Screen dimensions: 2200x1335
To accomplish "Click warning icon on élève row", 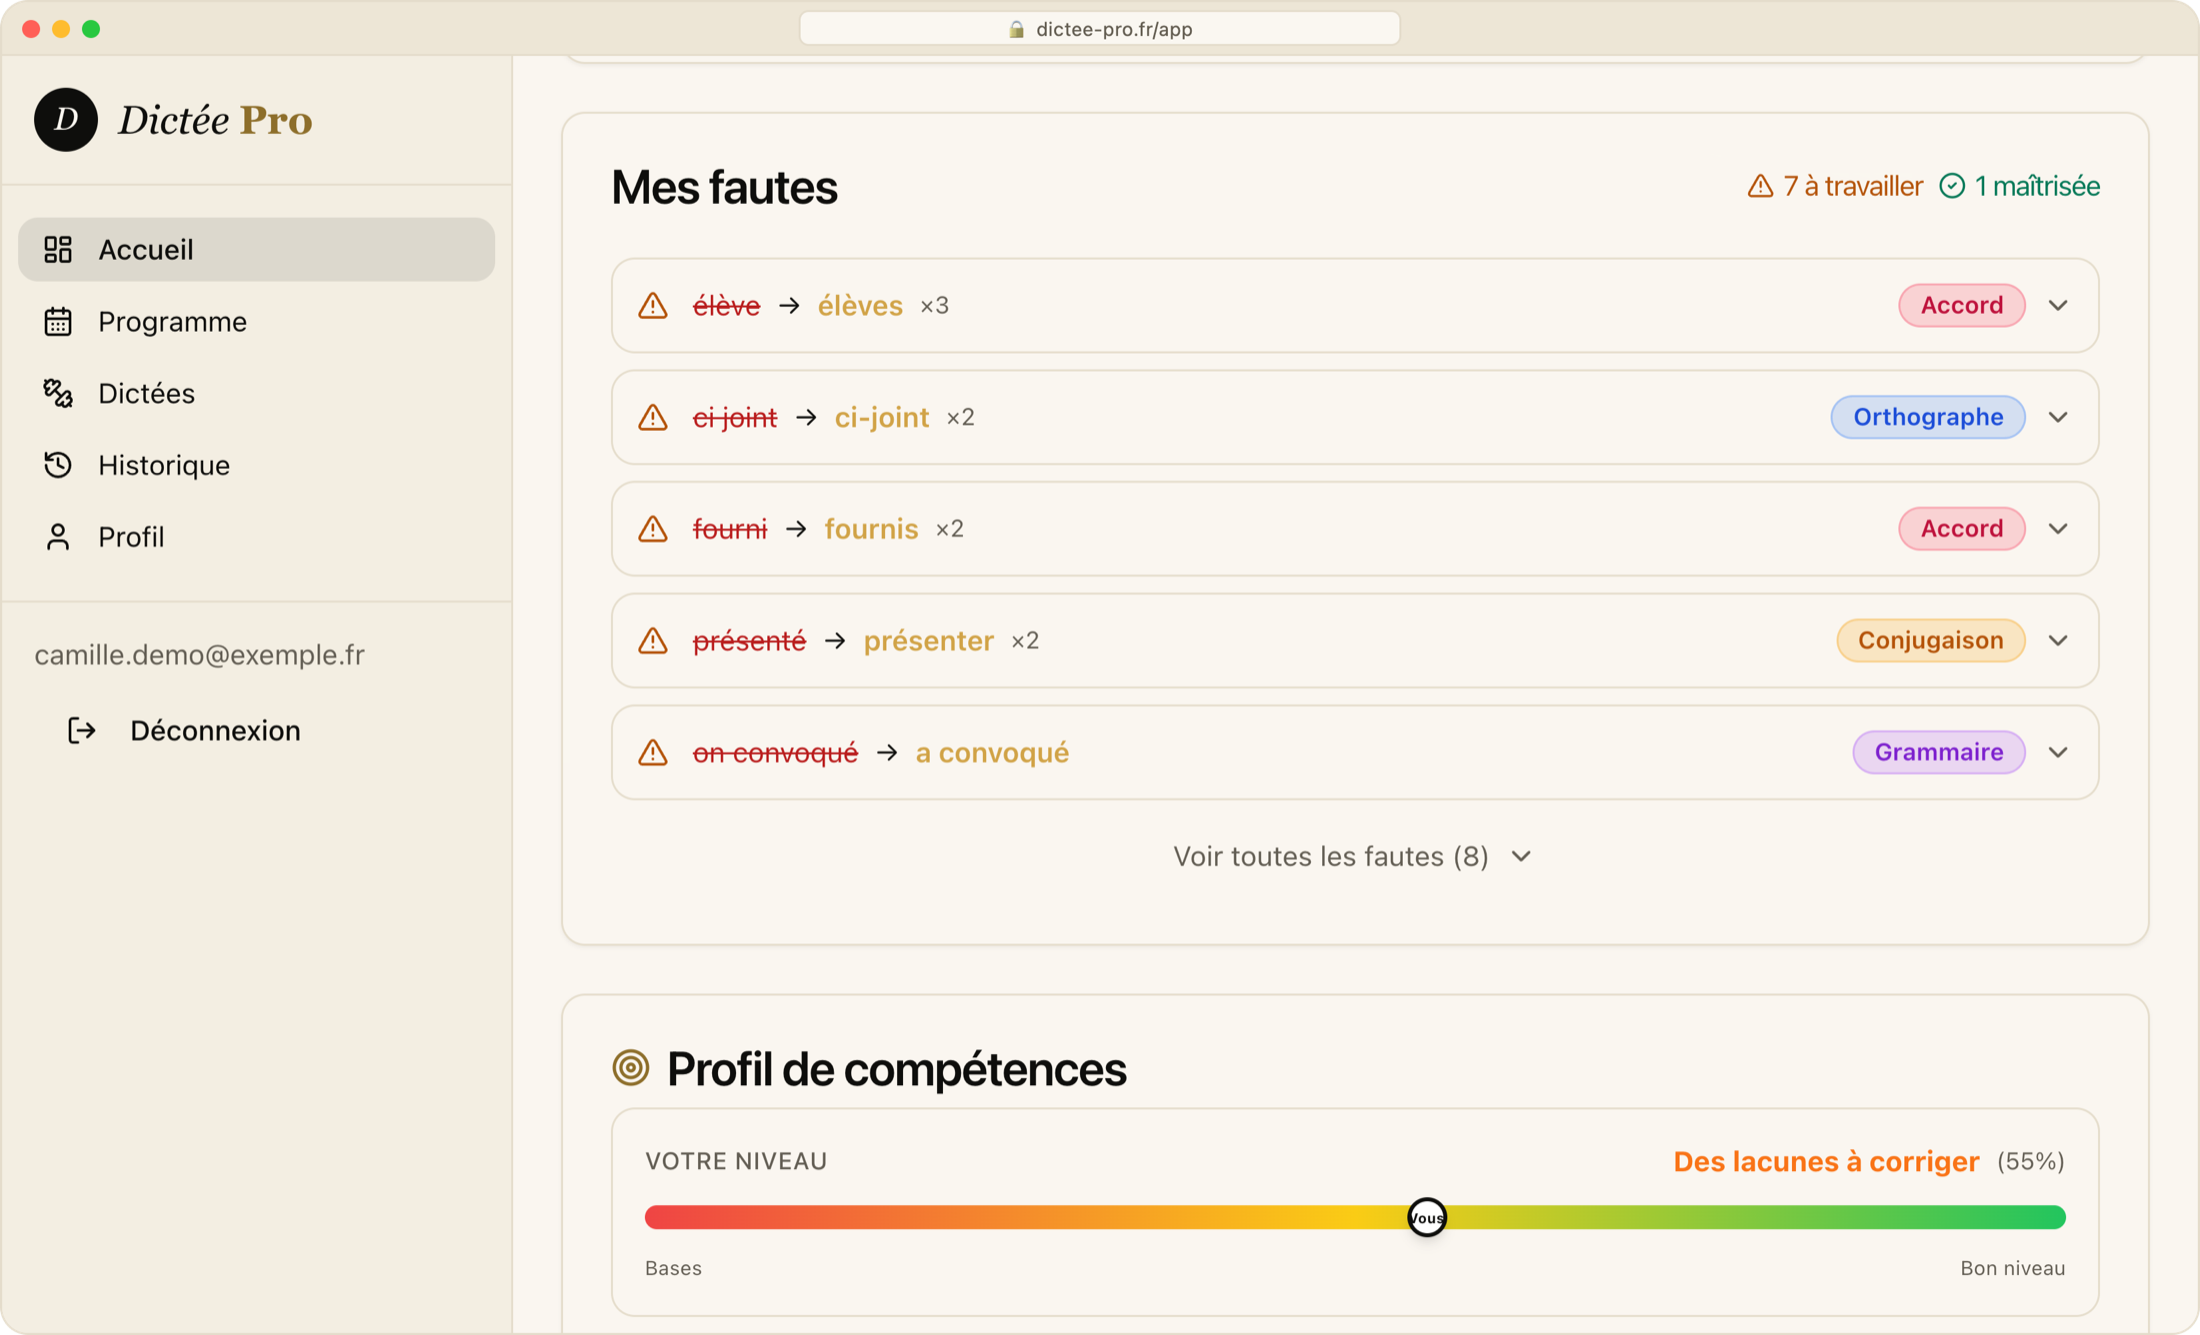I will (653, 305).
